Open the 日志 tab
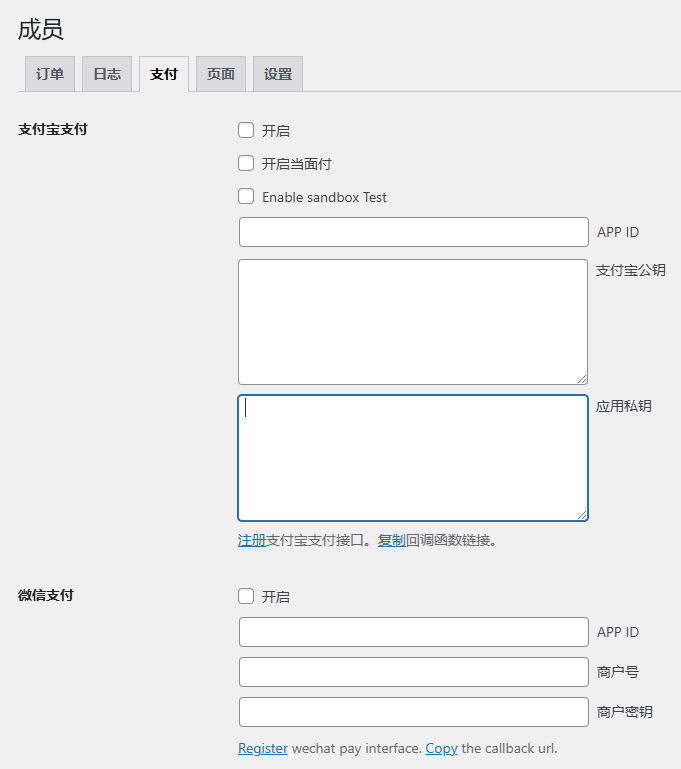The height and width of the screenshot is (769, 681). pyautogui.click(x=107, y=74)
